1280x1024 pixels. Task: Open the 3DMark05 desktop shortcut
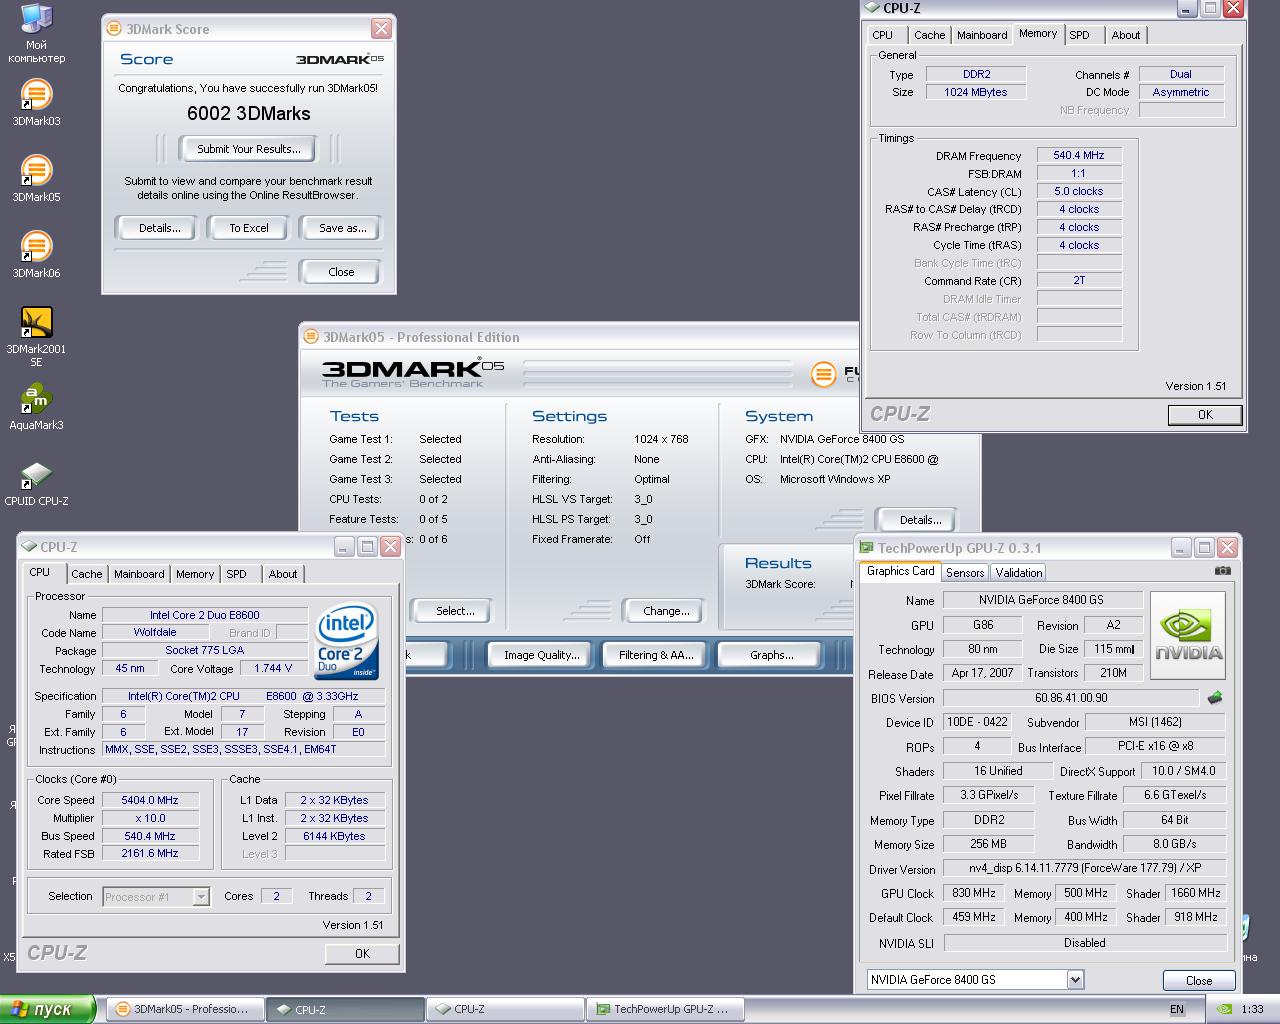pos(36,179)
